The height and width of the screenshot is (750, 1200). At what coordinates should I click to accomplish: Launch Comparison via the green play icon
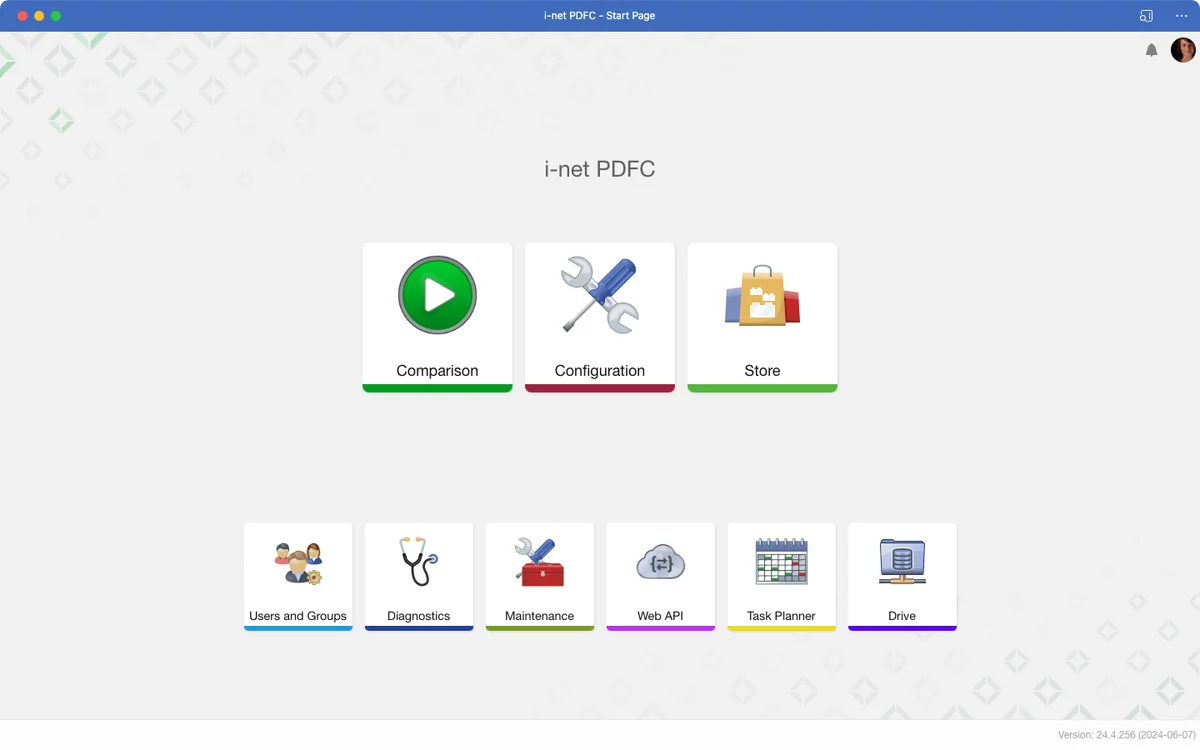tap(437, 295)
